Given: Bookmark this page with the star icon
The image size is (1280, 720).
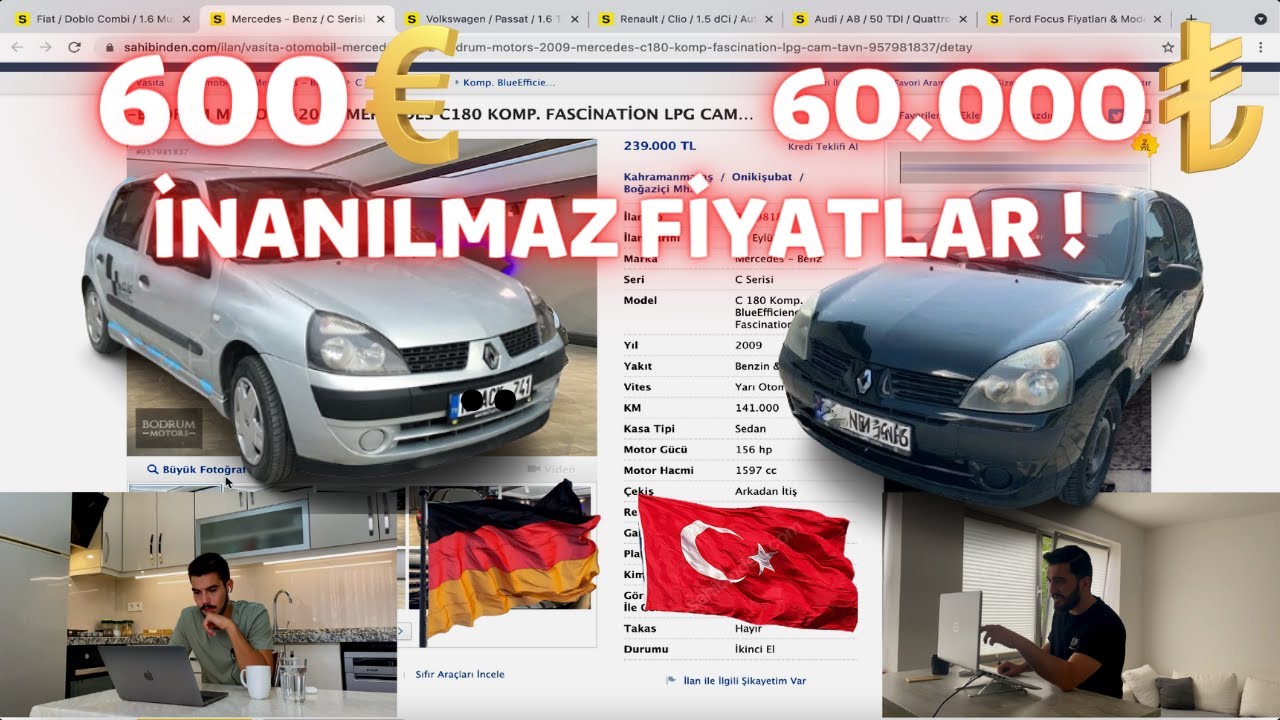Looking at the screenshot, I should (1168, 47).
